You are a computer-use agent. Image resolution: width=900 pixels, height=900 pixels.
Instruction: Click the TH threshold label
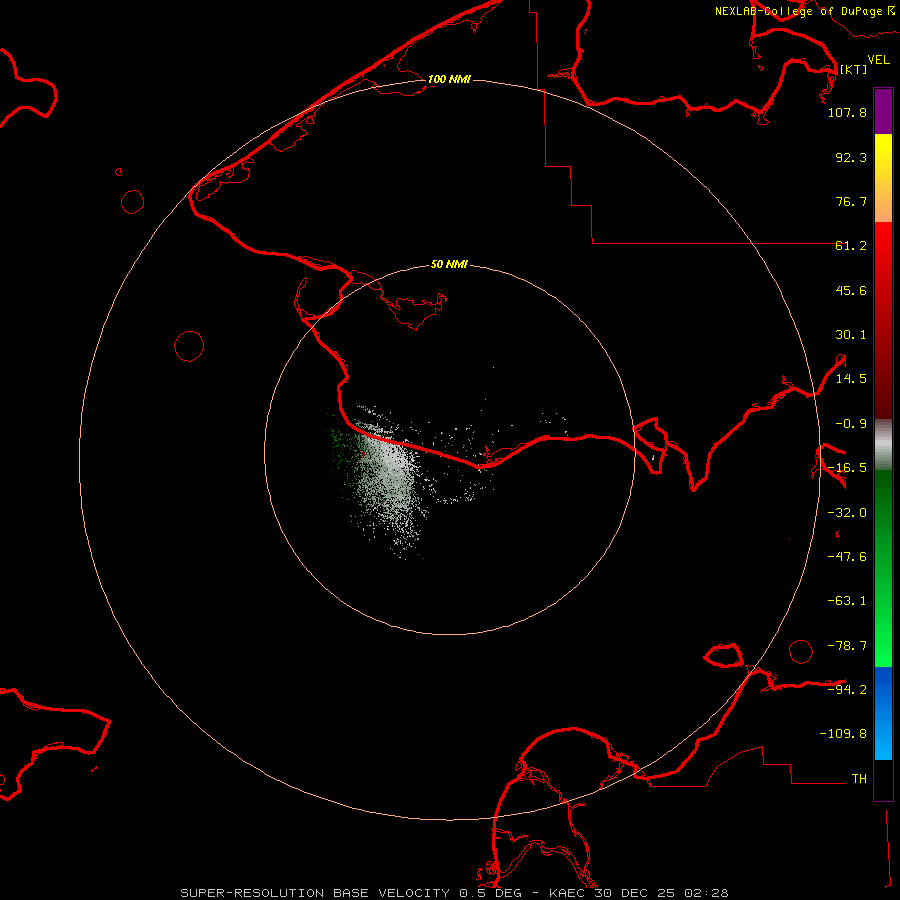point(859,778)
